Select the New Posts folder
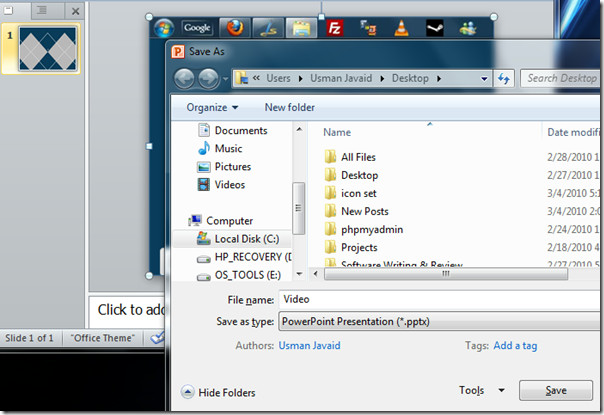 [357, 212]
